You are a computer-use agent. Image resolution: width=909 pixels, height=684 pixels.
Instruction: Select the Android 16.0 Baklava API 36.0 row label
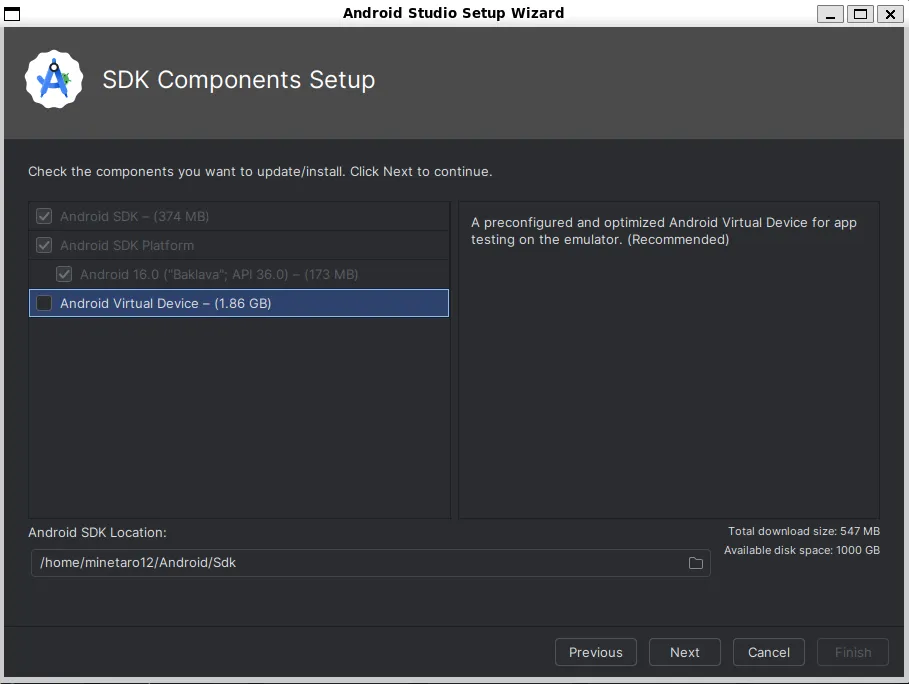pyautogui.click(x=219, y=274)
